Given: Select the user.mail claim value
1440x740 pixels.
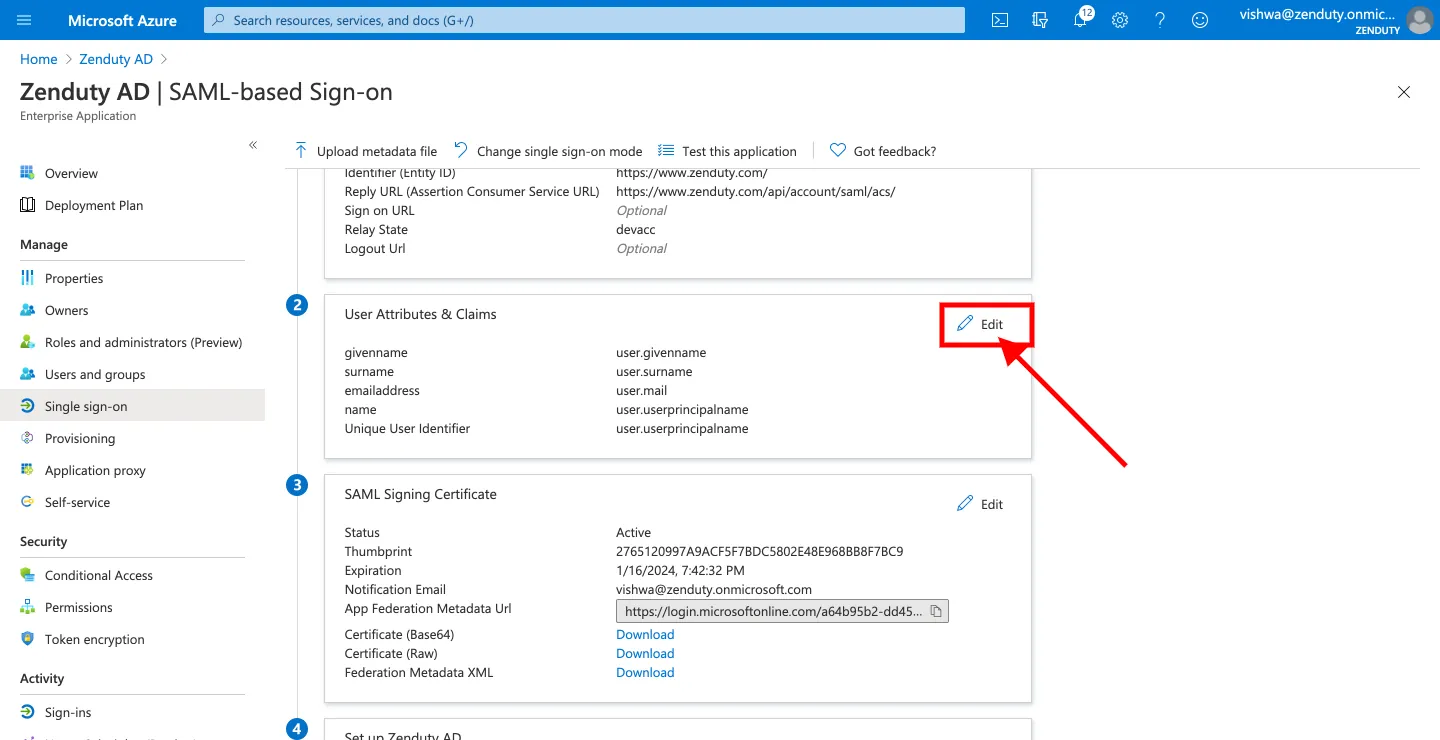Looking at the screenshot, I should tap(641, 390).
